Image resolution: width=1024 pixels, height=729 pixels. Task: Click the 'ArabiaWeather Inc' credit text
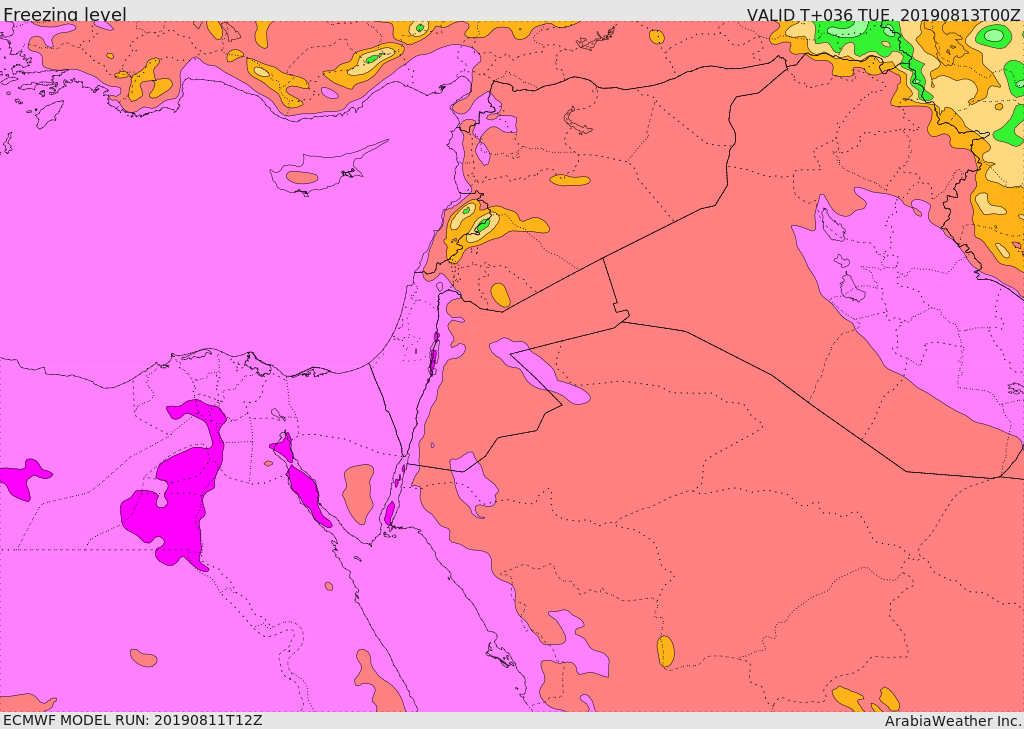click(x=953, y=721)
